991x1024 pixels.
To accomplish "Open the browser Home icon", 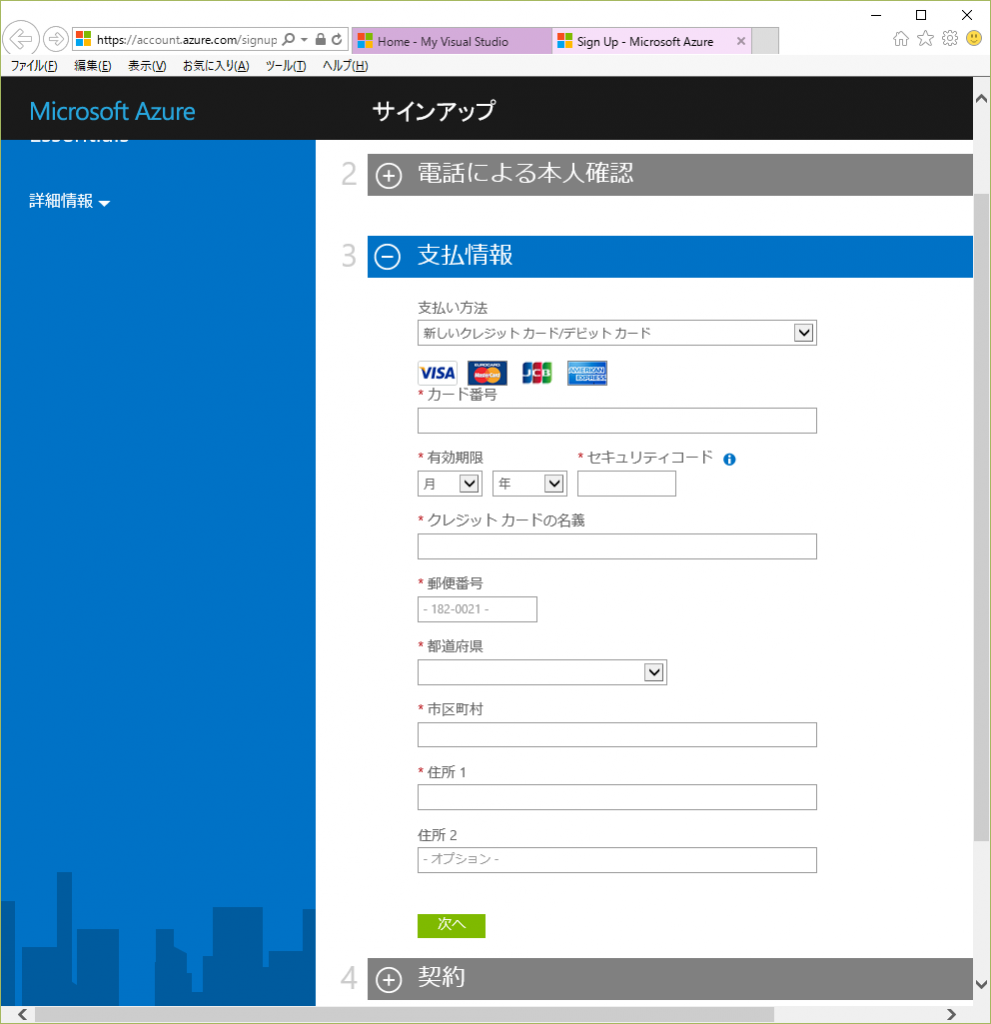I will coord(901,39).
